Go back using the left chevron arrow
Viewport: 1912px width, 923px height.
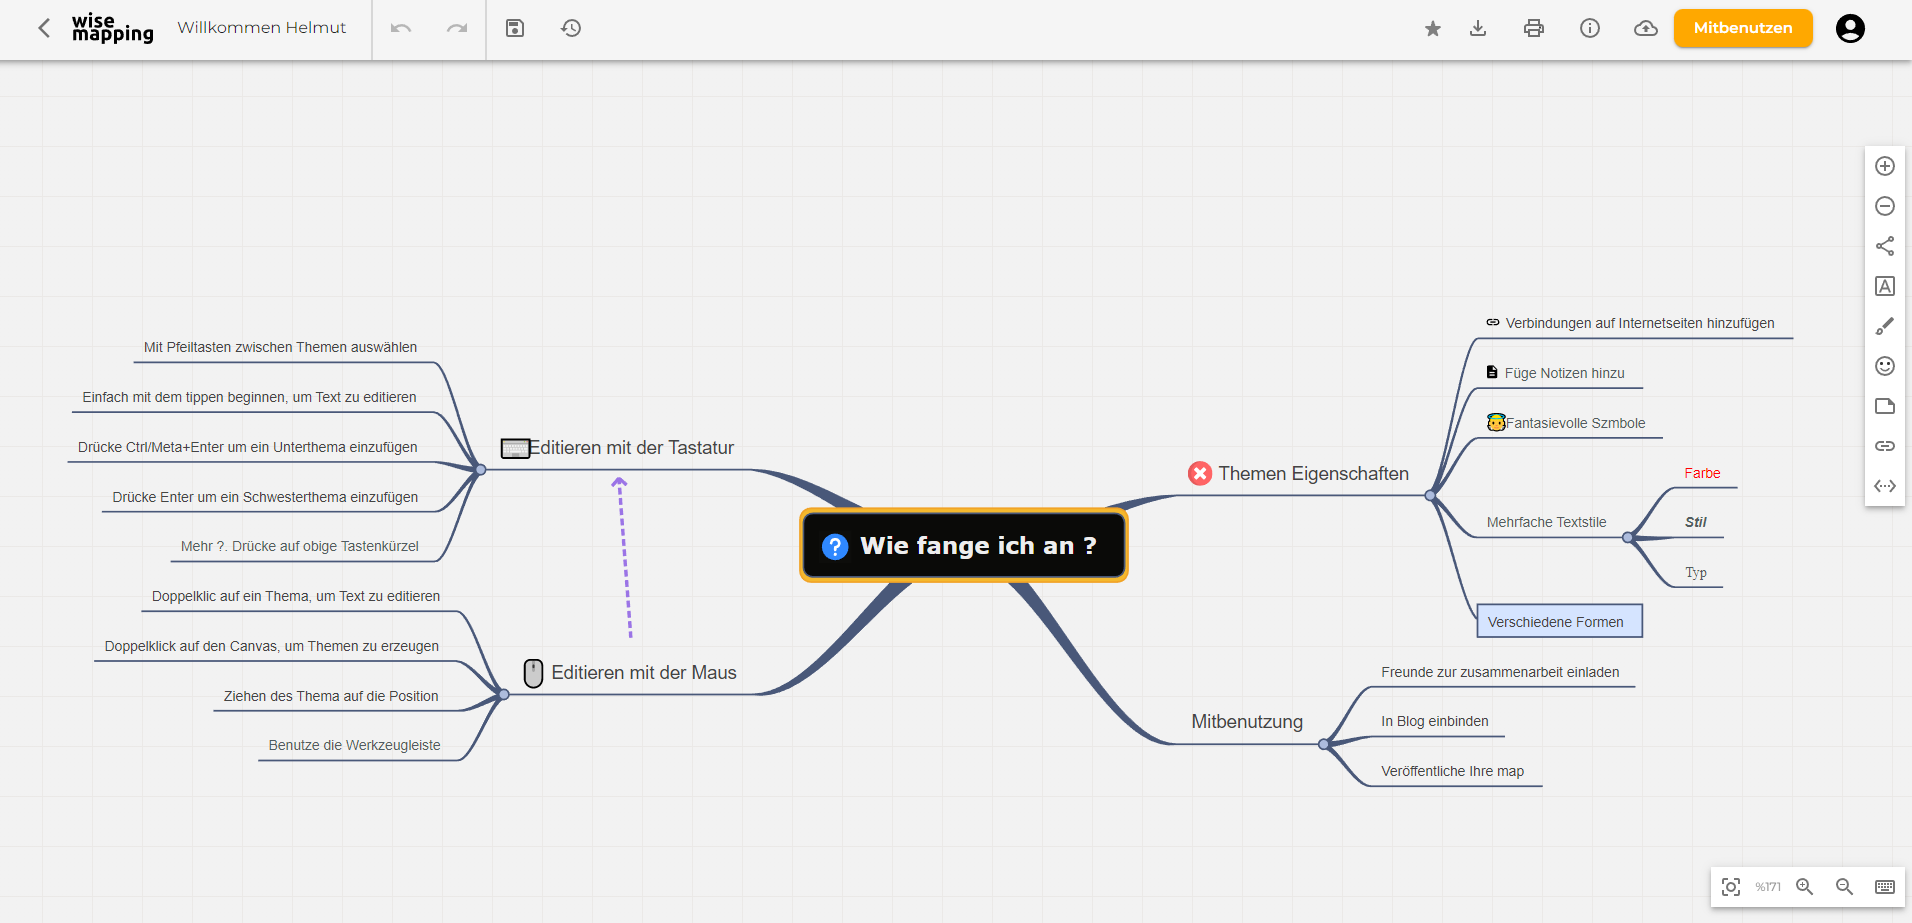(x=44, y=28)
